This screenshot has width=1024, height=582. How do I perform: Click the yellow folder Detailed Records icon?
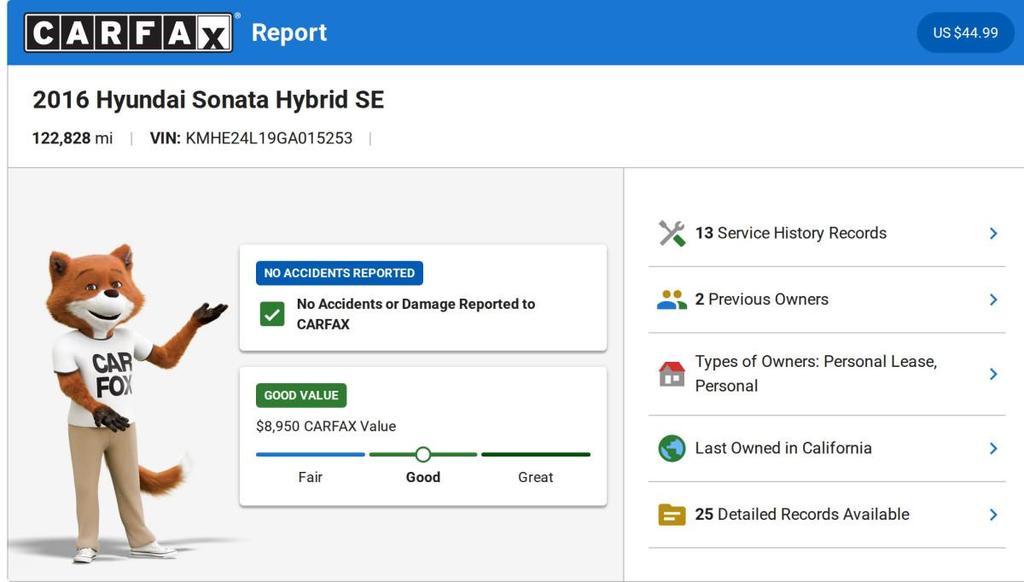point(671,515)
